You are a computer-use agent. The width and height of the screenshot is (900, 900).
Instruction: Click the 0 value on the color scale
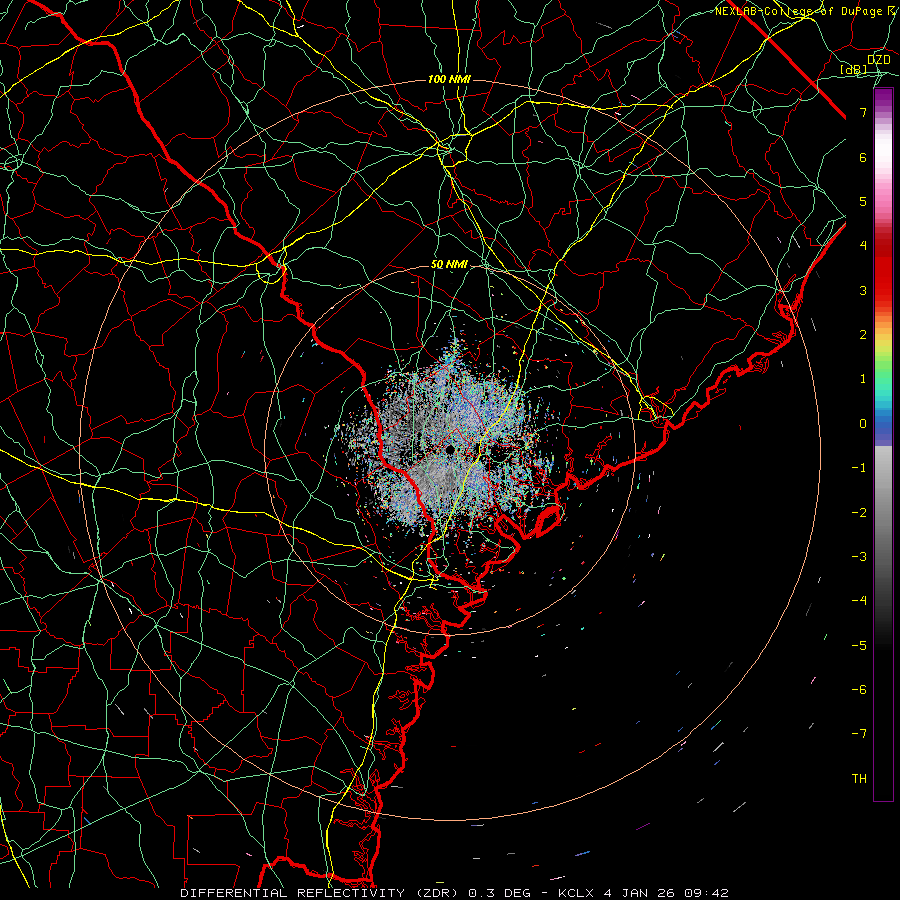863,424
